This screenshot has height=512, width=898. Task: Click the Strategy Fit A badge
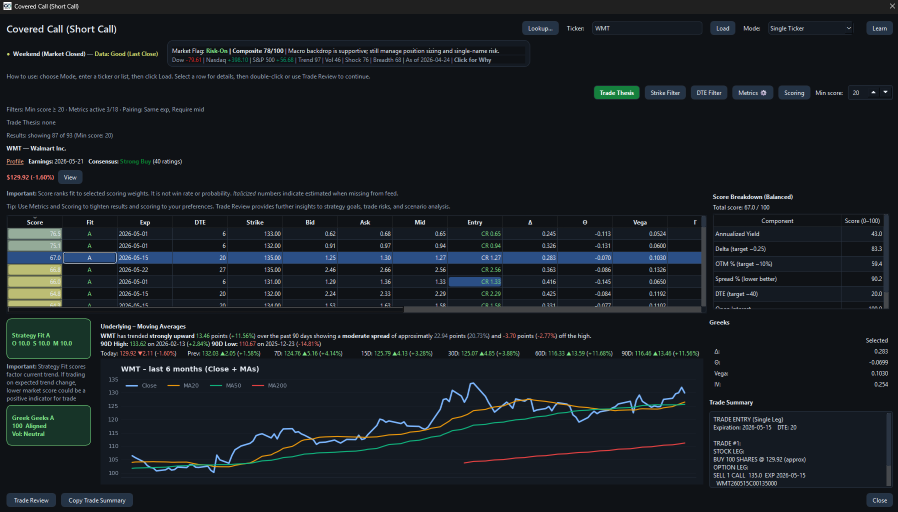(48, 339)
